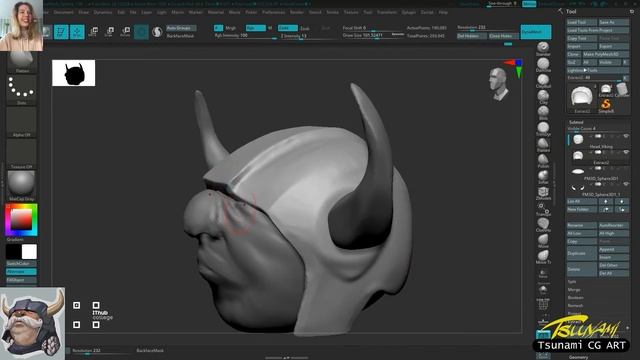This screenshot has width=640, height=360.
Task: Open the Alpha Off selector
Action: point(21,122)
